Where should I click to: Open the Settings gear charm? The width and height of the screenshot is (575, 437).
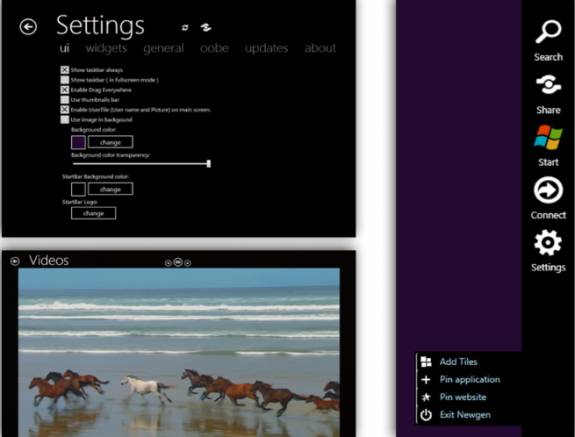(x=548, y=251)
